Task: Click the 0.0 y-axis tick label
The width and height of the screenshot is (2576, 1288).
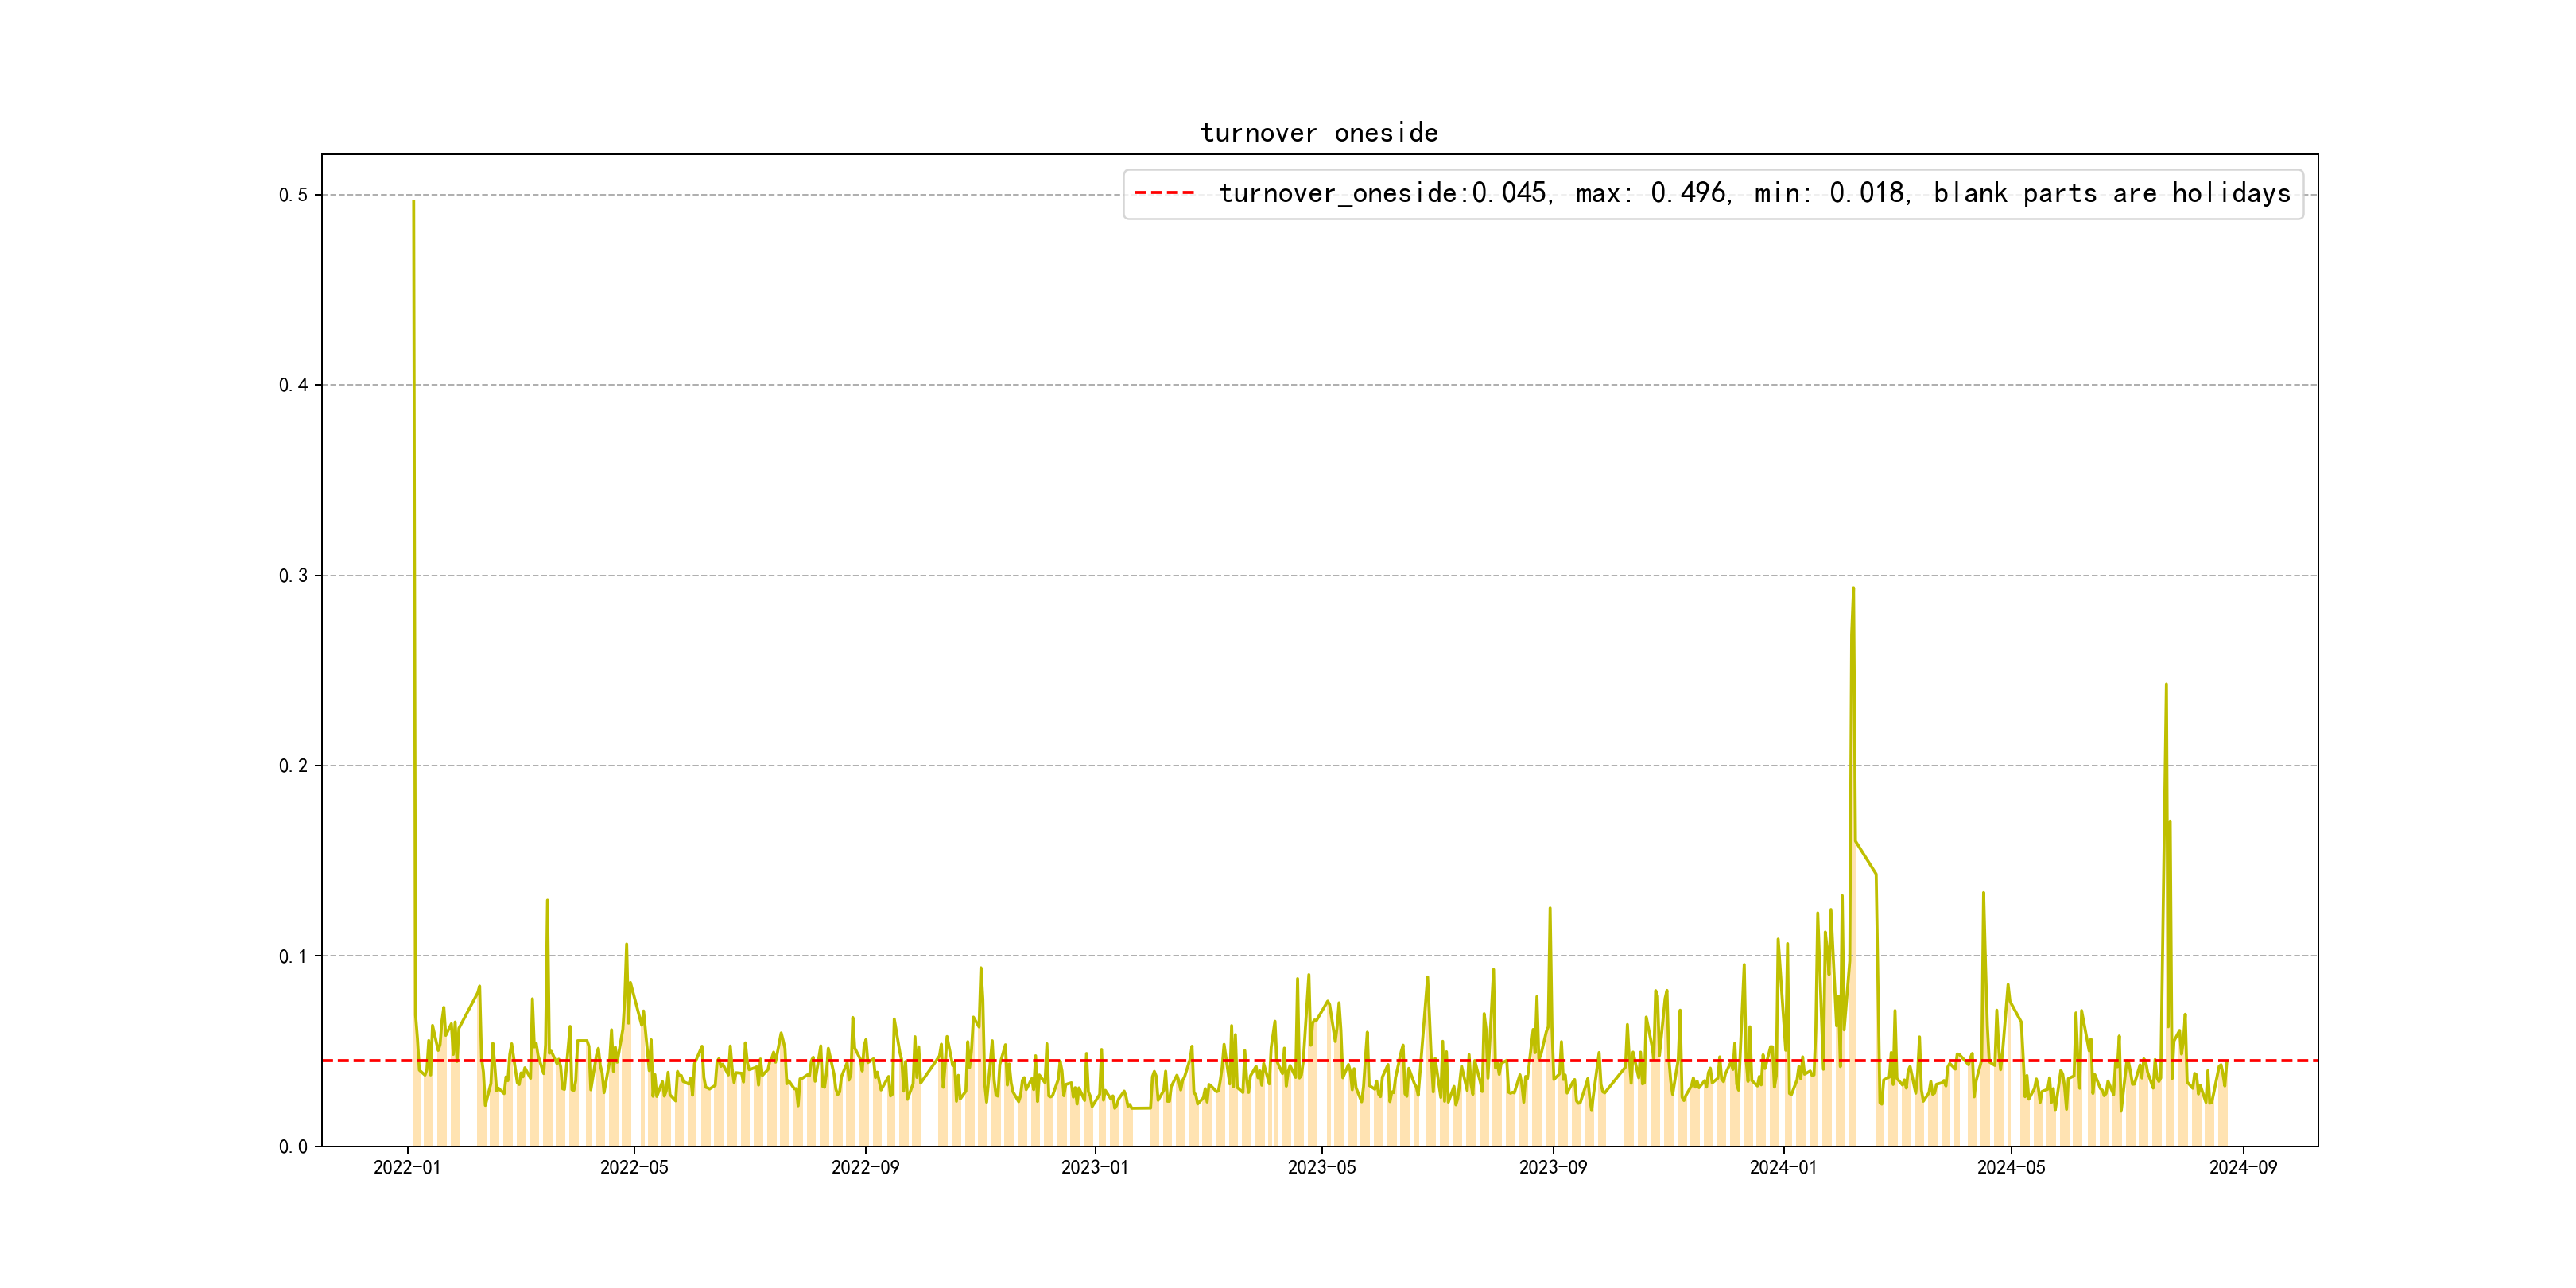Action: (x=293, y=1147)
